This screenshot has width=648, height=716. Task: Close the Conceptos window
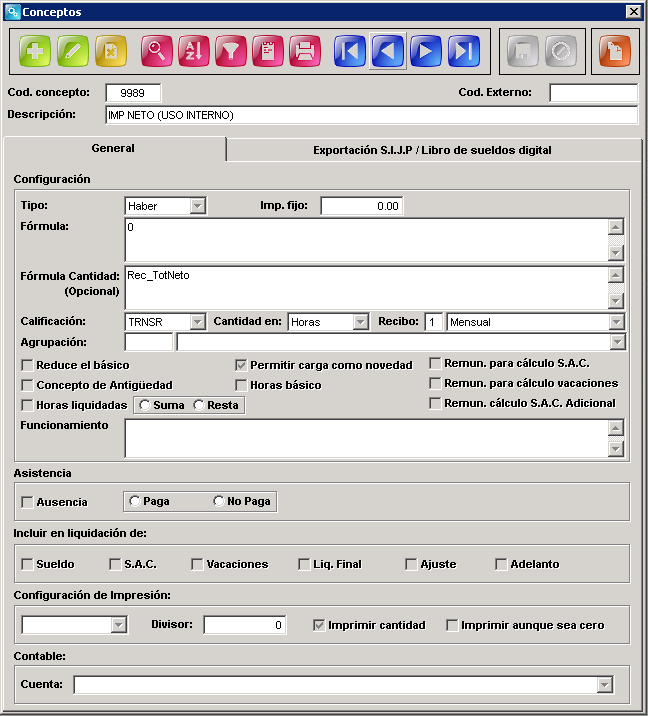[634, 11]
